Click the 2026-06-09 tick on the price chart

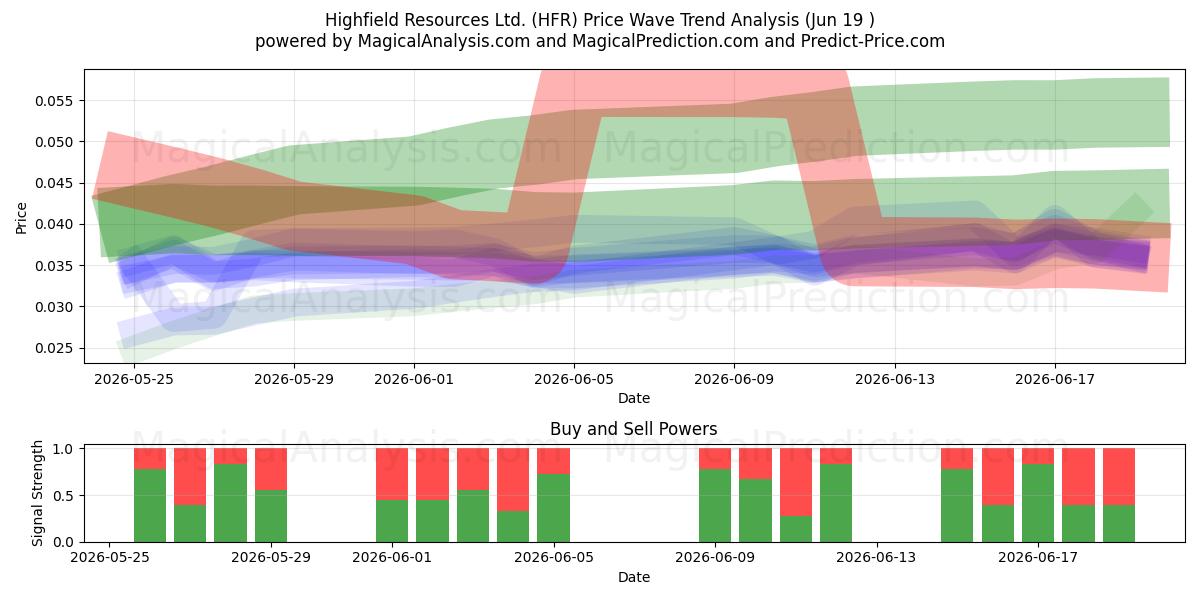[x=734, y=379]
